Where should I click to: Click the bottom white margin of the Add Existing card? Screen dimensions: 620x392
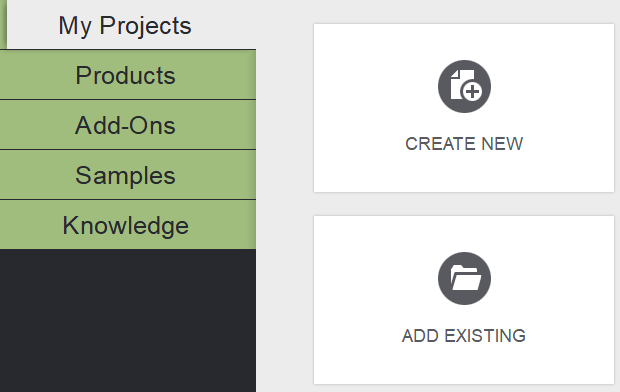[464, 366]
